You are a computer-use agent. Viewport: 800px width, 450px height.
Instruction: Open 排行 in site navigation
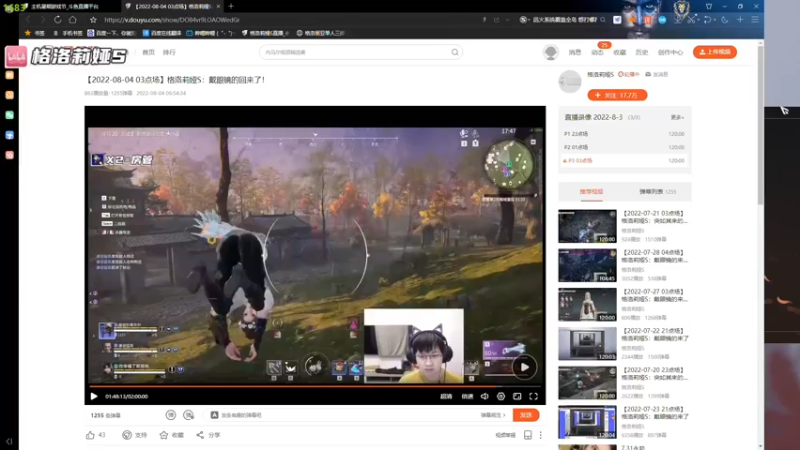(169, 52)
